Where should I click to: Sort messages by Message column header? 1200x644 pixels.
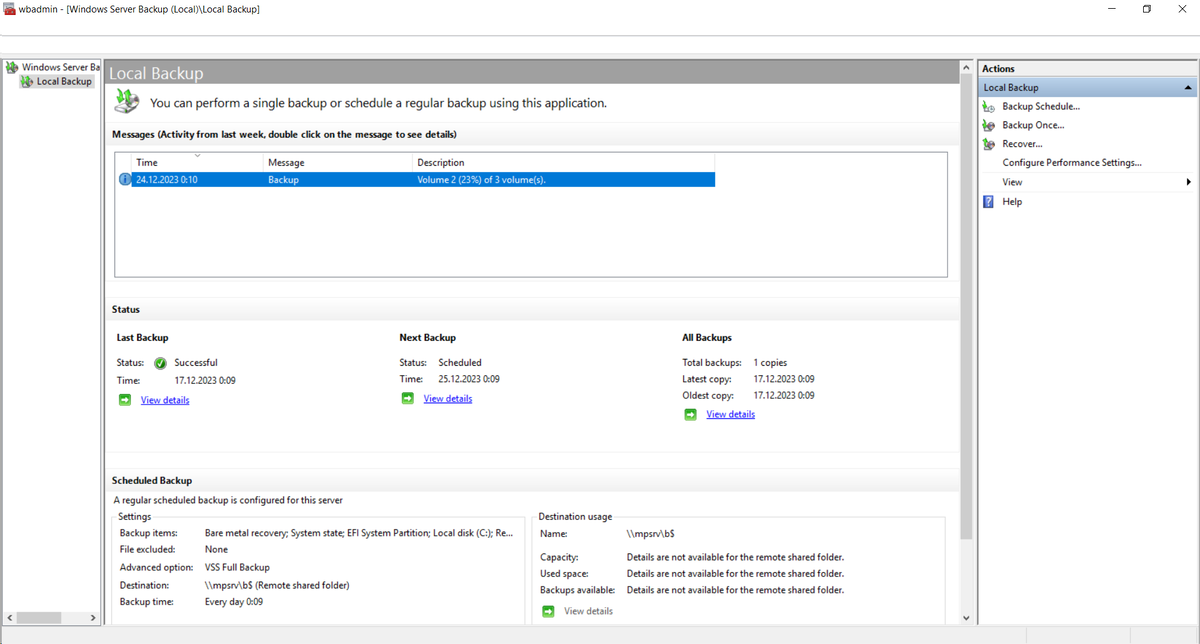(x=338, y=162)
